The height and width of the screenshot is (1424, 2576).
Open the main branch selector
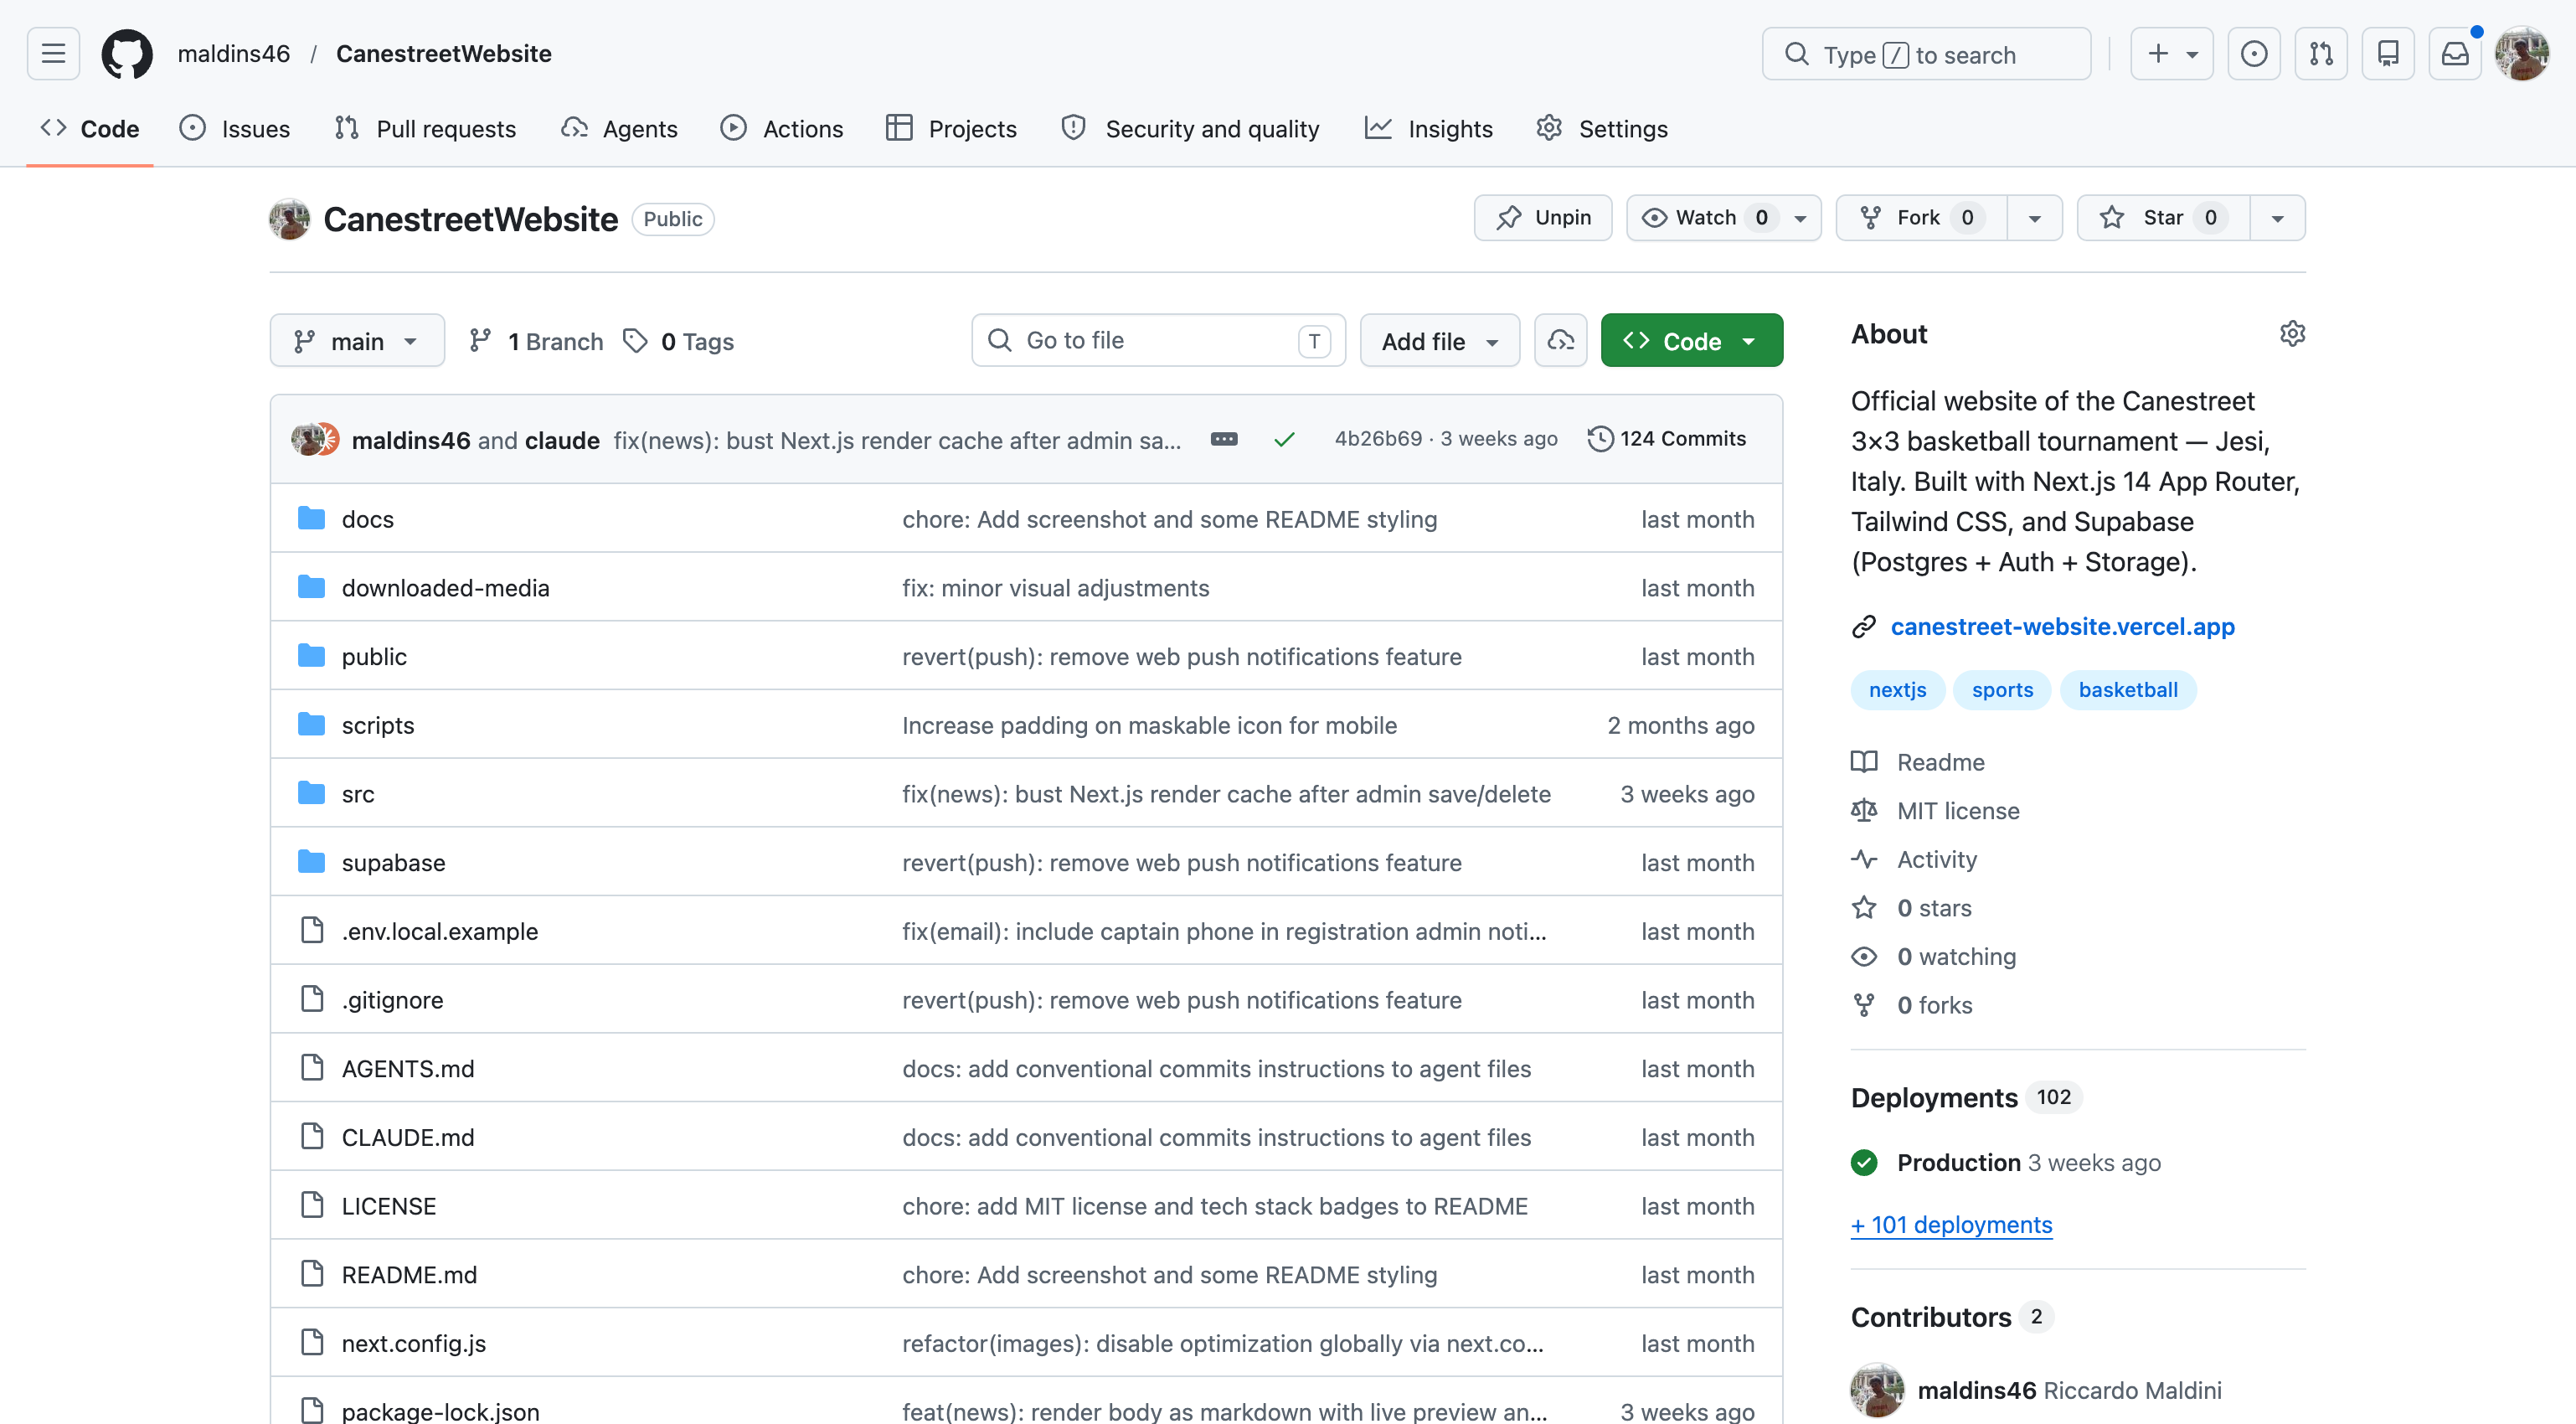pos(357,341)
